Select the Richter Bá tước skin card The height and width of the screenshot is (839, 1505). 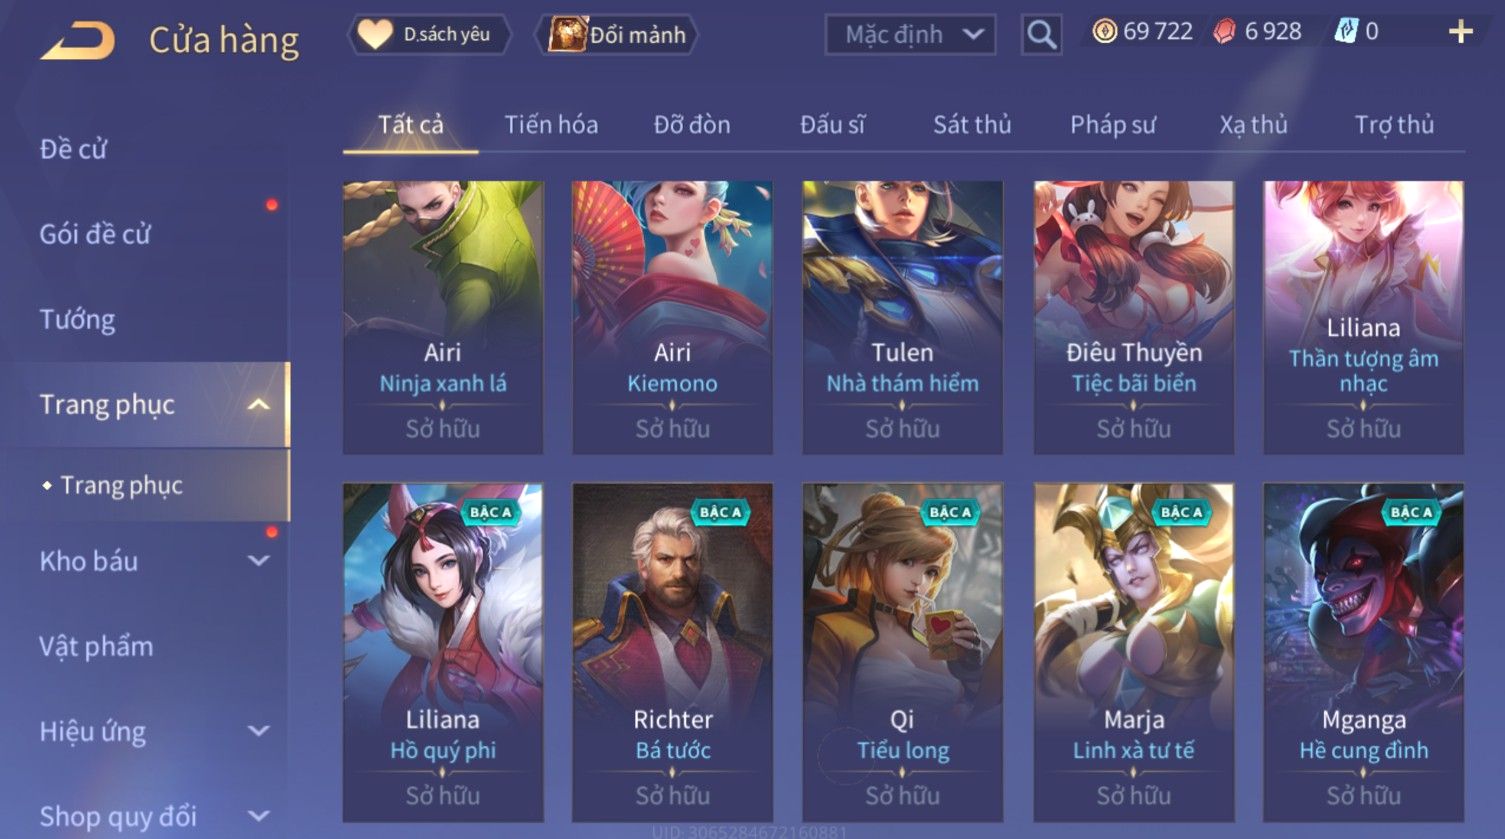672,652
